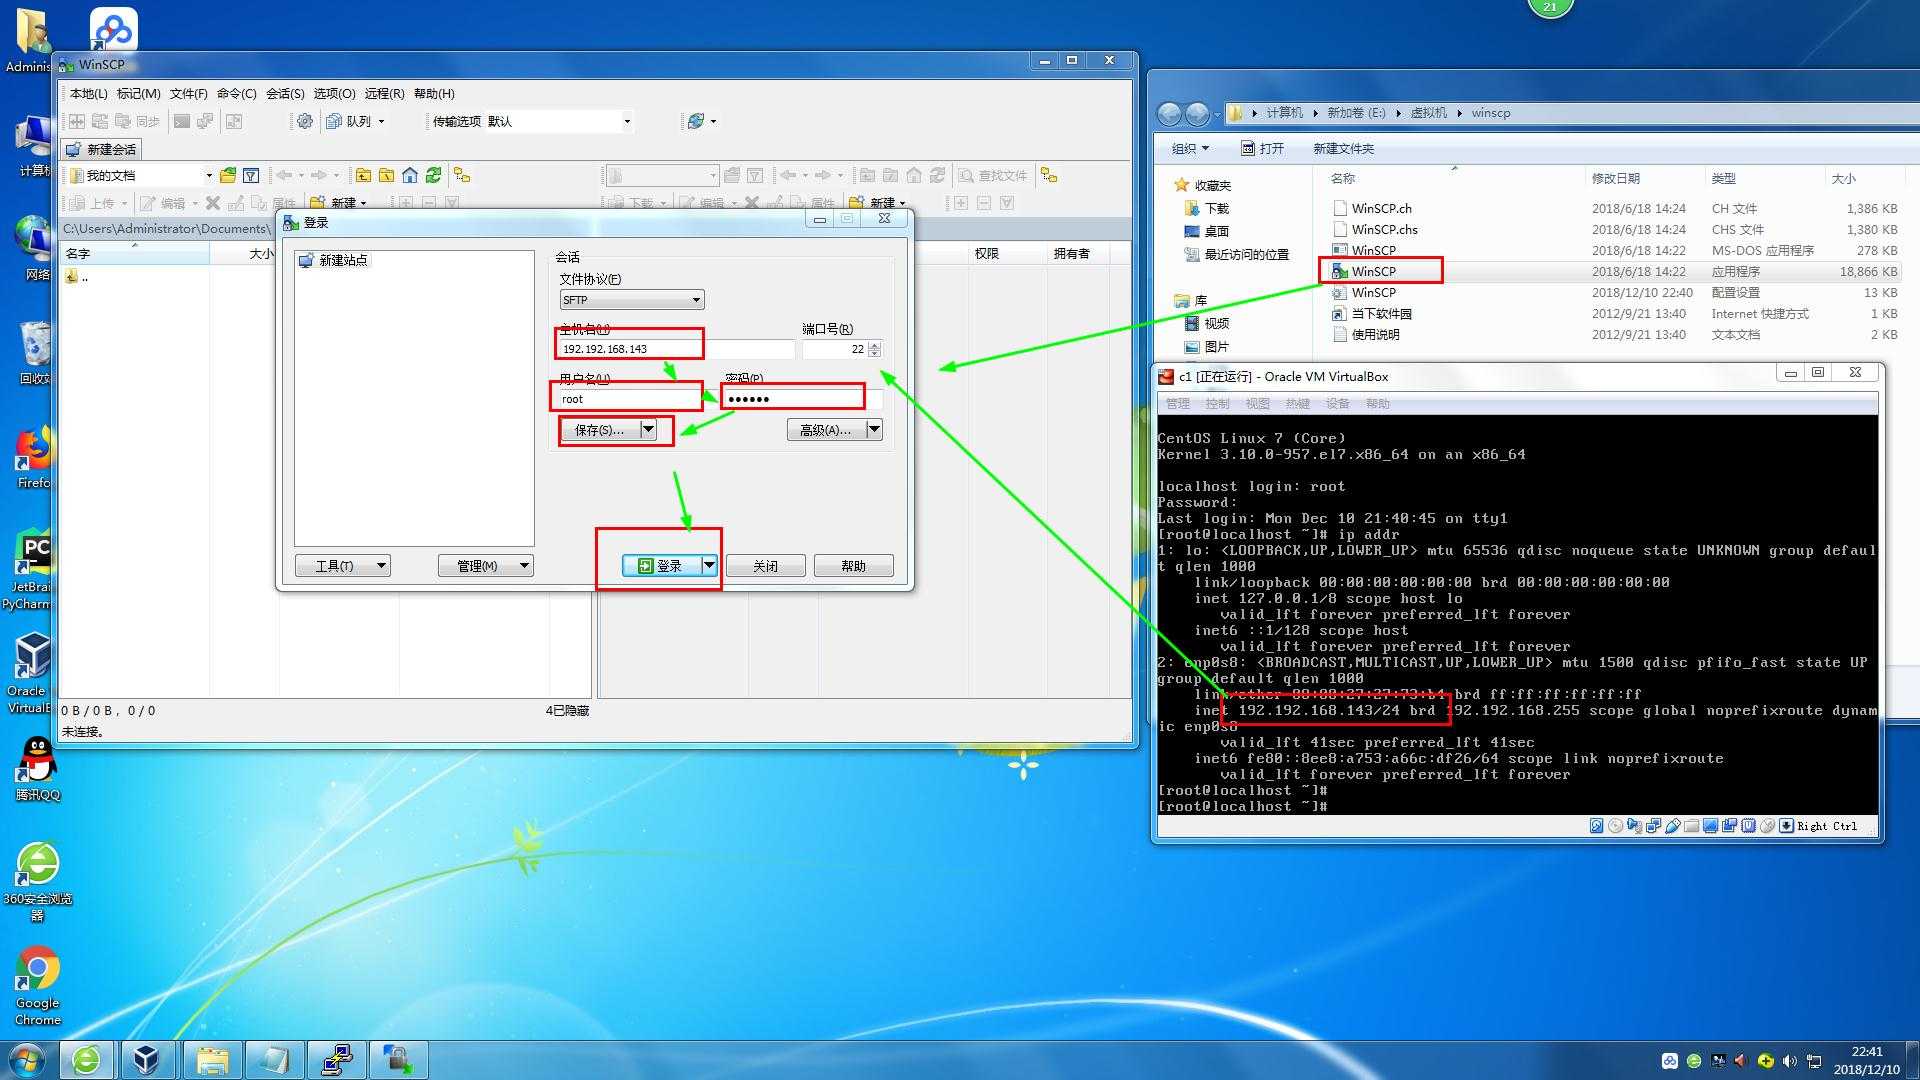Click the 密码 password field
1920x1080 pixels.
803,399
